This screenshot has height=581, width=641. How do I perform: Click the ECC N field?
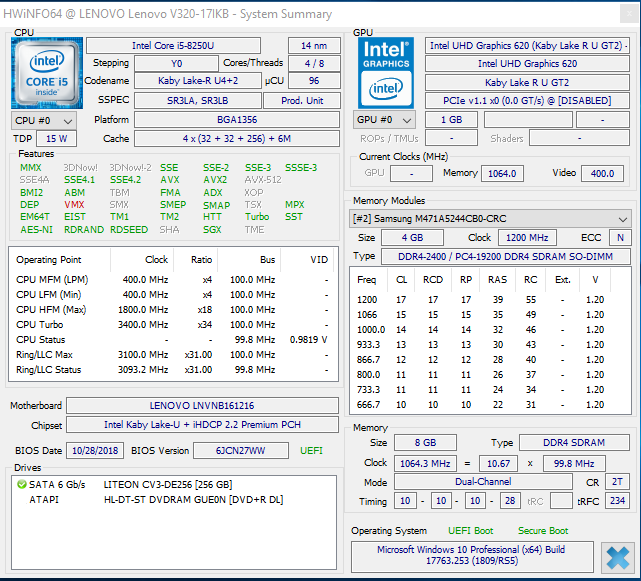[x=620, y=238]
